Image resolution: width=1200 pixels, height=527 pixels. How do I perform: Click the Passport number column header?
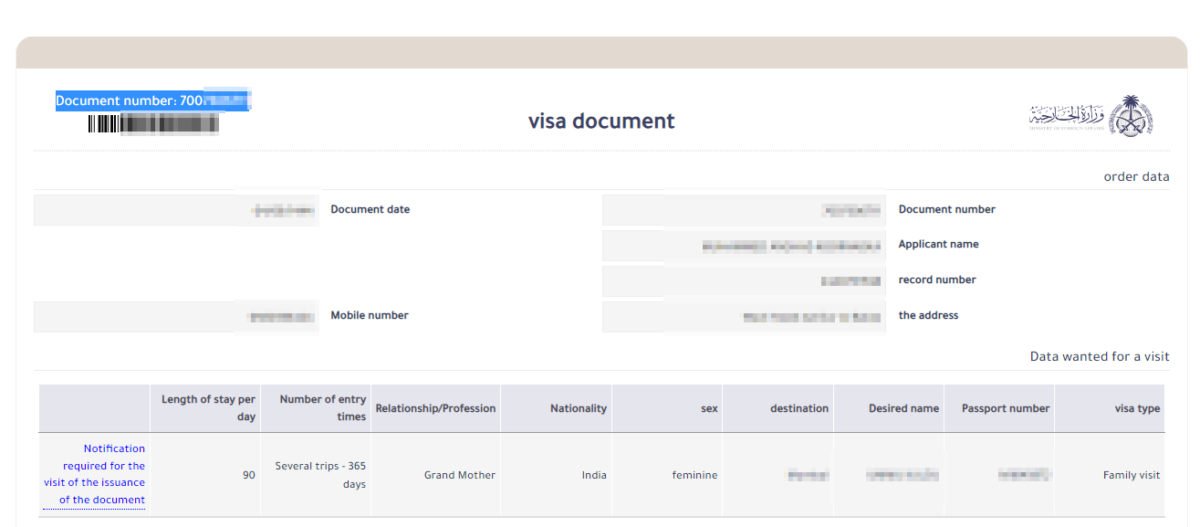tap(1005, 408)
